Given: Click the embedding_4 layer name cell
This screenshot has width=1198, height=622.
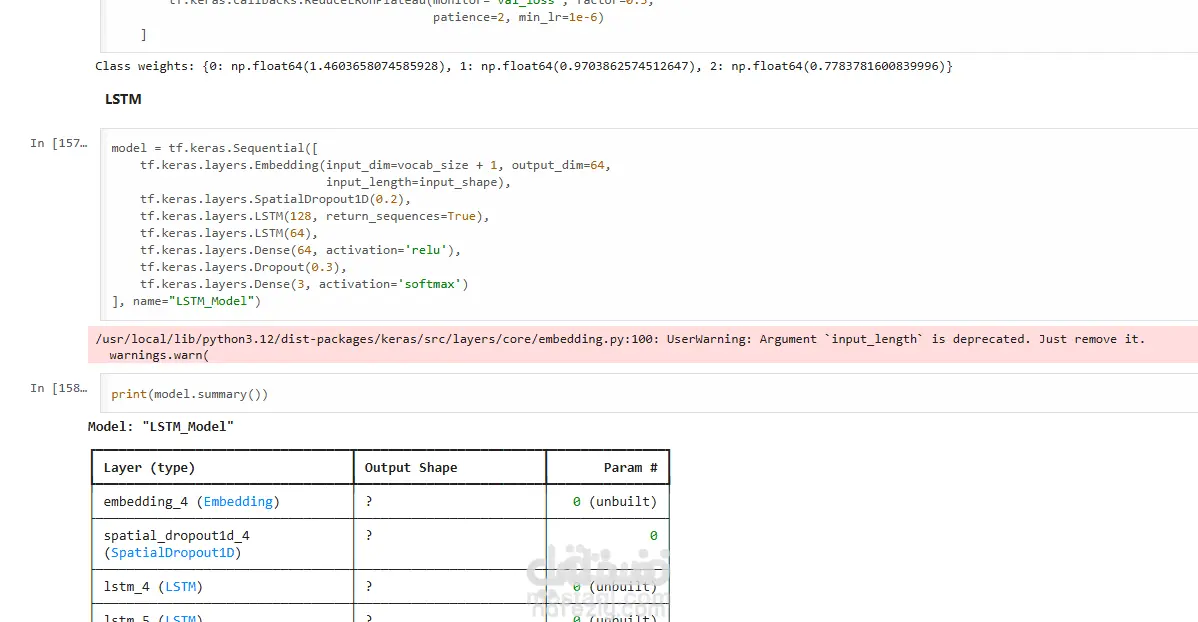Looking at the screenshot, I should [x=222, y=502].
